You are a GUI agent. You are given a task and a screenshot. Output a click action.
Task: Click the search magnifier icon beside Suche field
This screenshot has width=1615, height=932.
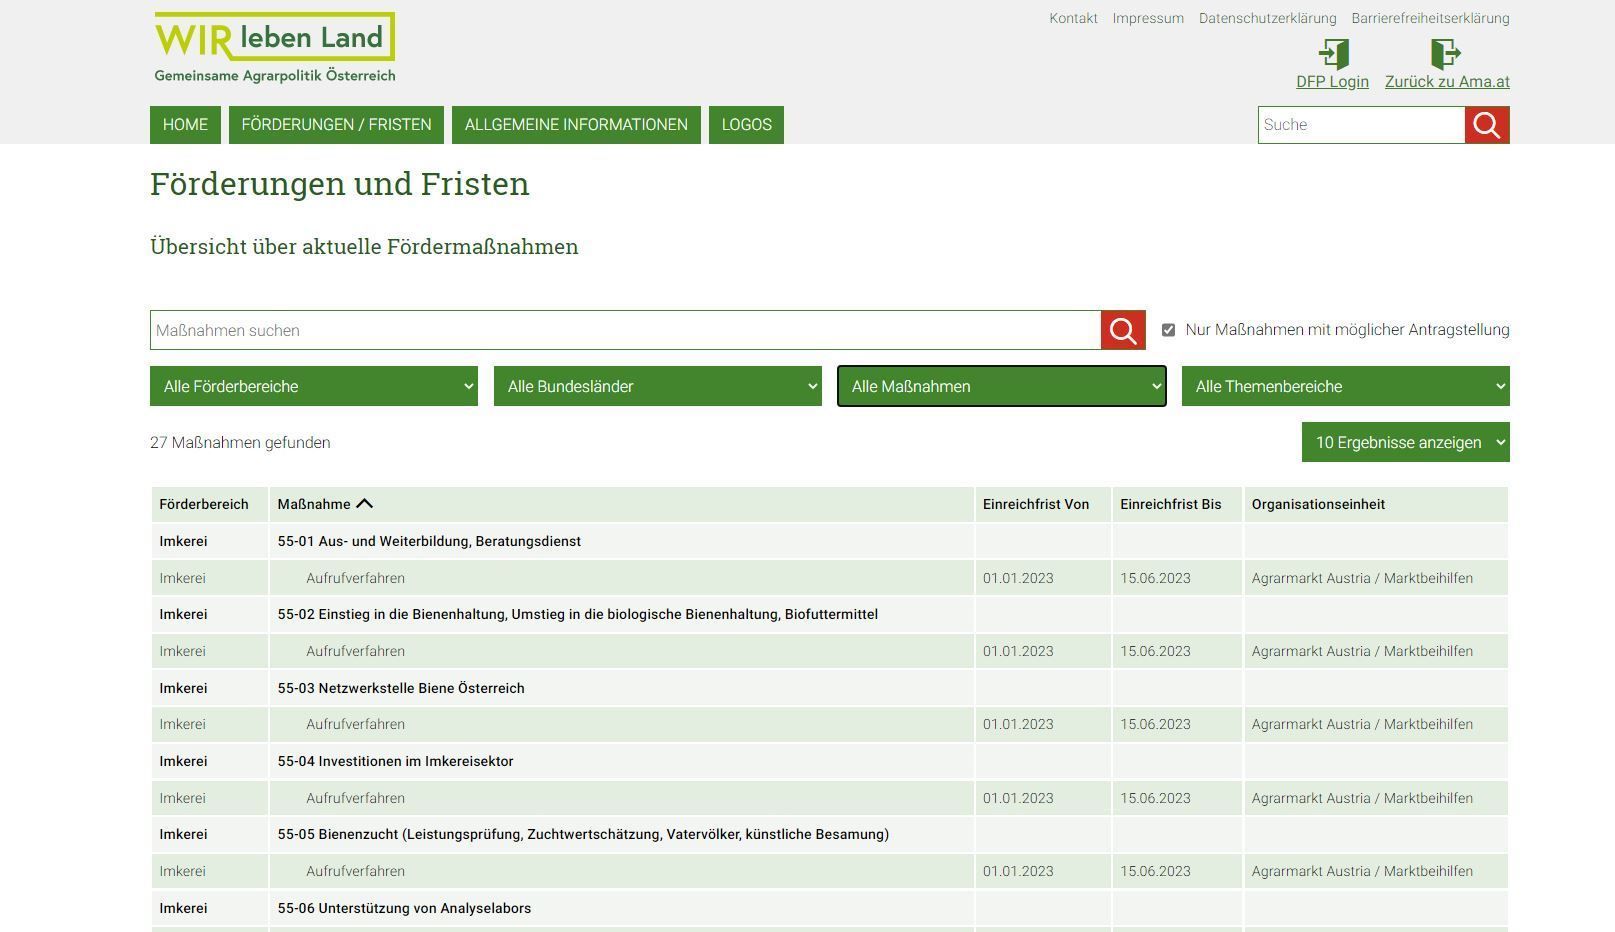[1486, 124]
